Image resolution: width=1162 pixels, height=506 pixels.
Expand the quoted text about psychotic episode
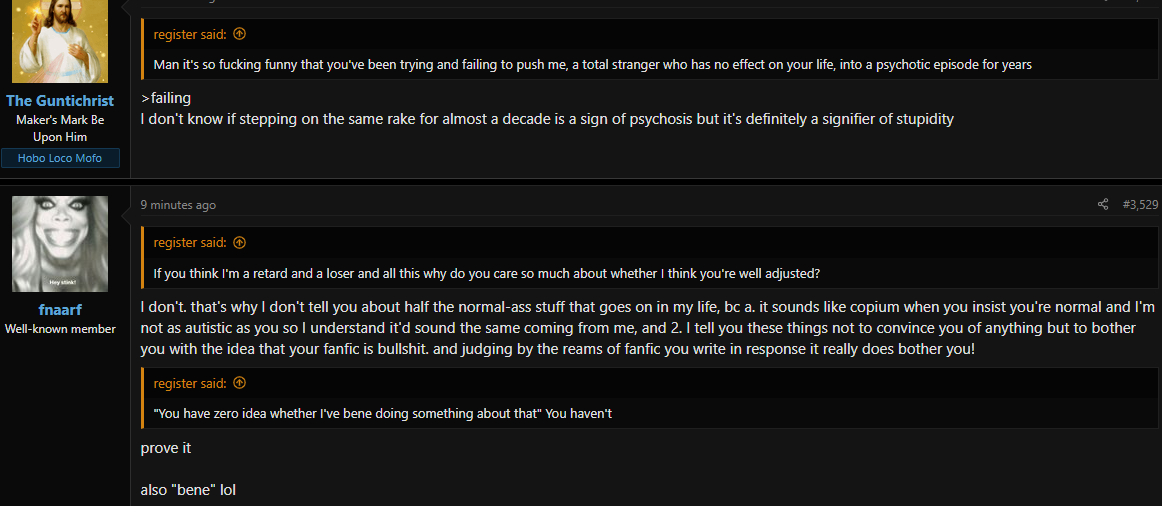click(592, 64)
